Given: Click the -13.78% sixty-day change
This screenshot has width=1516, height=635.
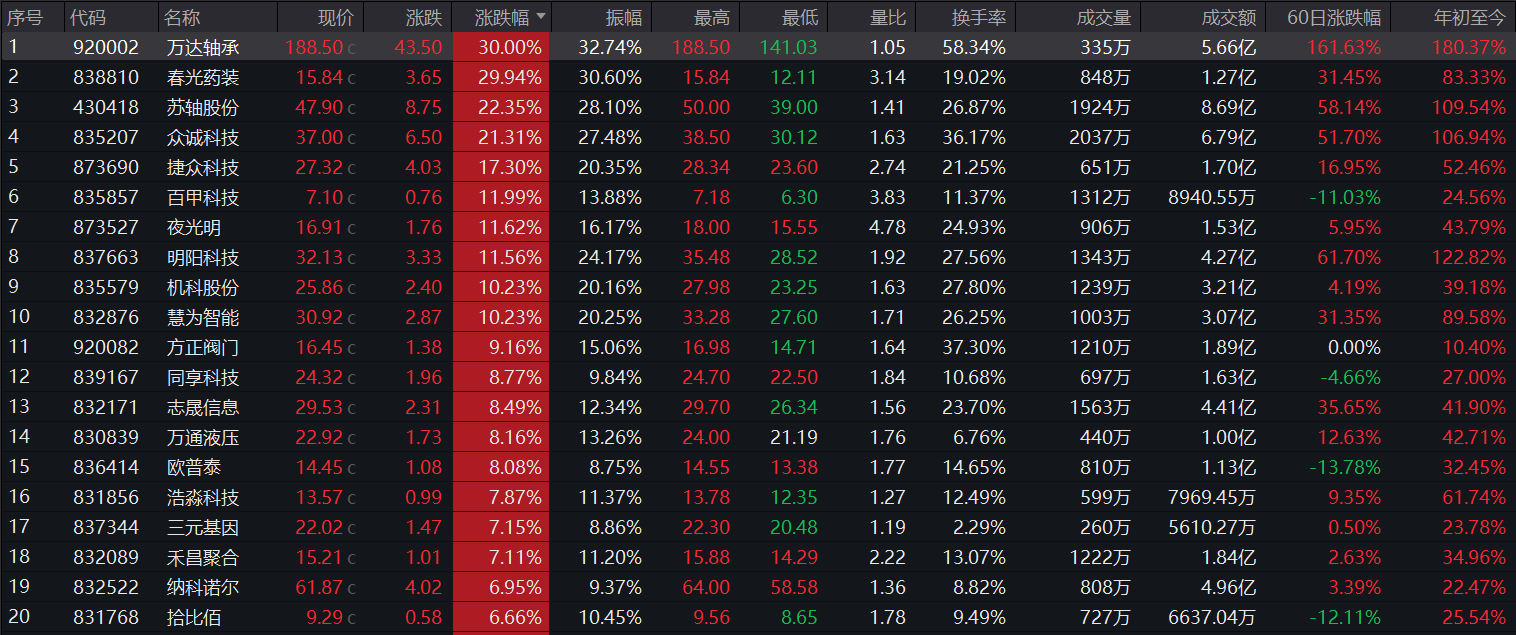Looking at the screenshot, I should coord(1345,467).
